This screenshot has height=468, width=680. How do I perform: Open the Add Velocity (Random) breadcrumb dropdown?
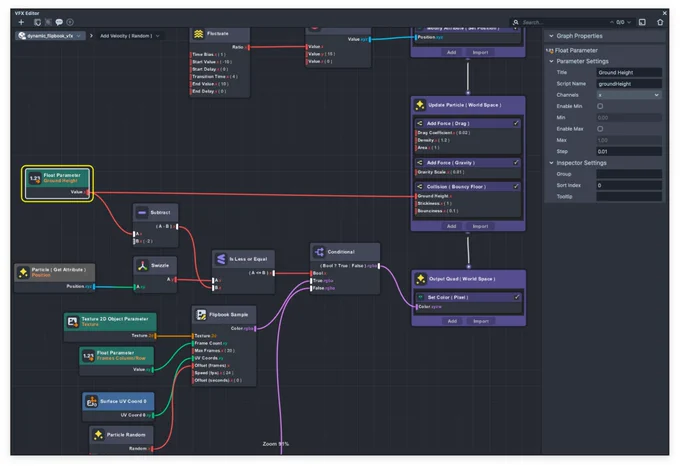(157, 36)
